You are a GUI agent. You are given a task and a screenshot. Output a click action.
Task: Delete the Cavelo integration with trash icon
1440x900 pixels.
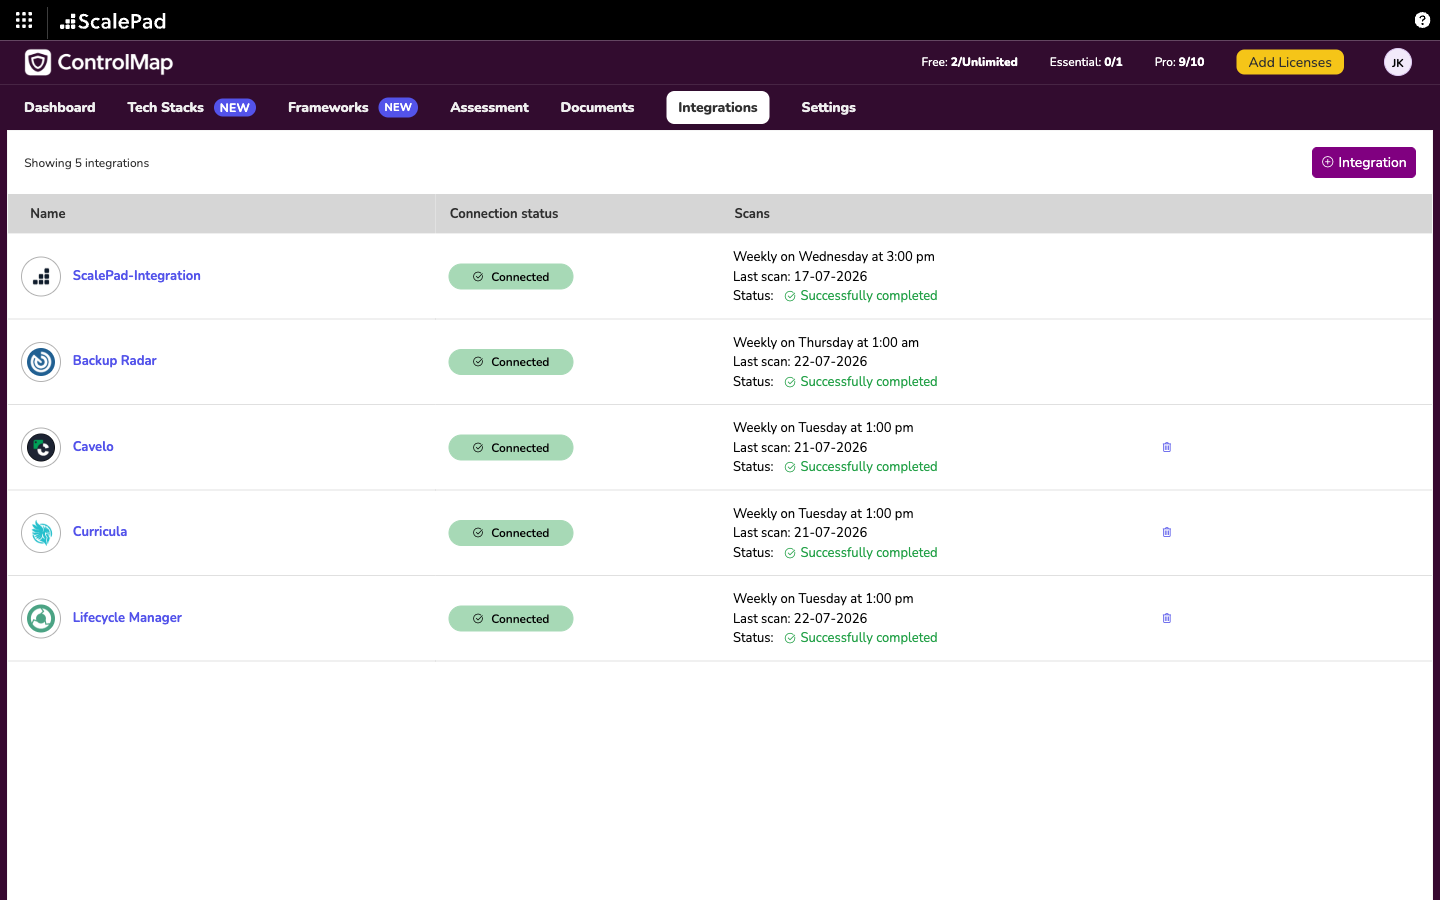point(1167,447)
